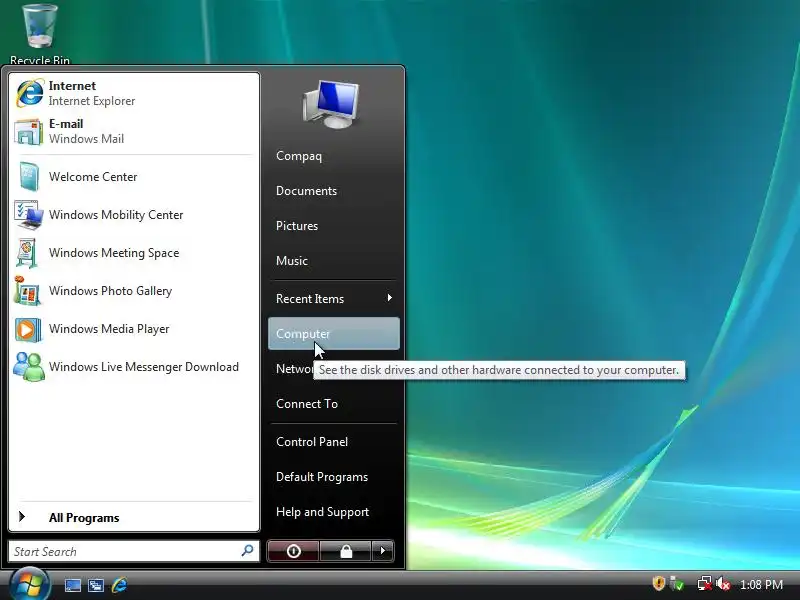
Task: Click the user account computer picture
Action: click(332, 104)
